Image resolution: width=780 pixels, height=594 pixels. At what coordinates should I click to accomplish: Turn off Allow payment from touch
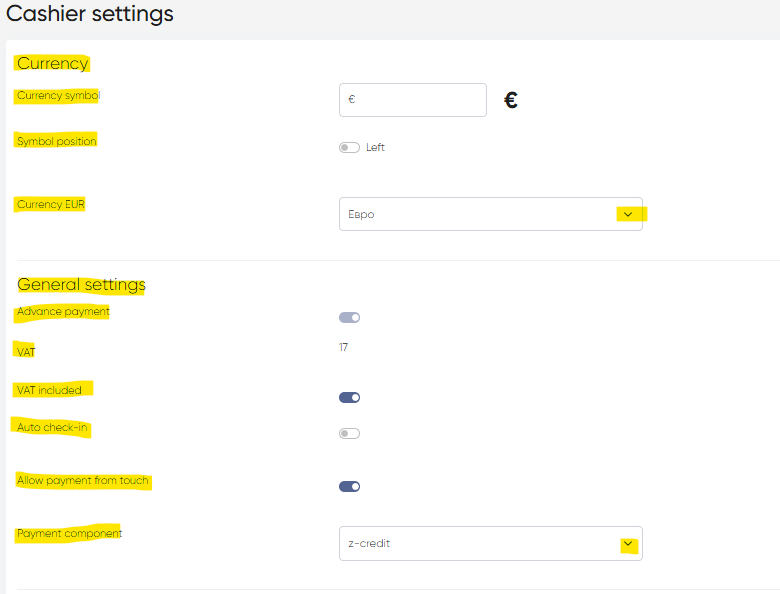349,487
